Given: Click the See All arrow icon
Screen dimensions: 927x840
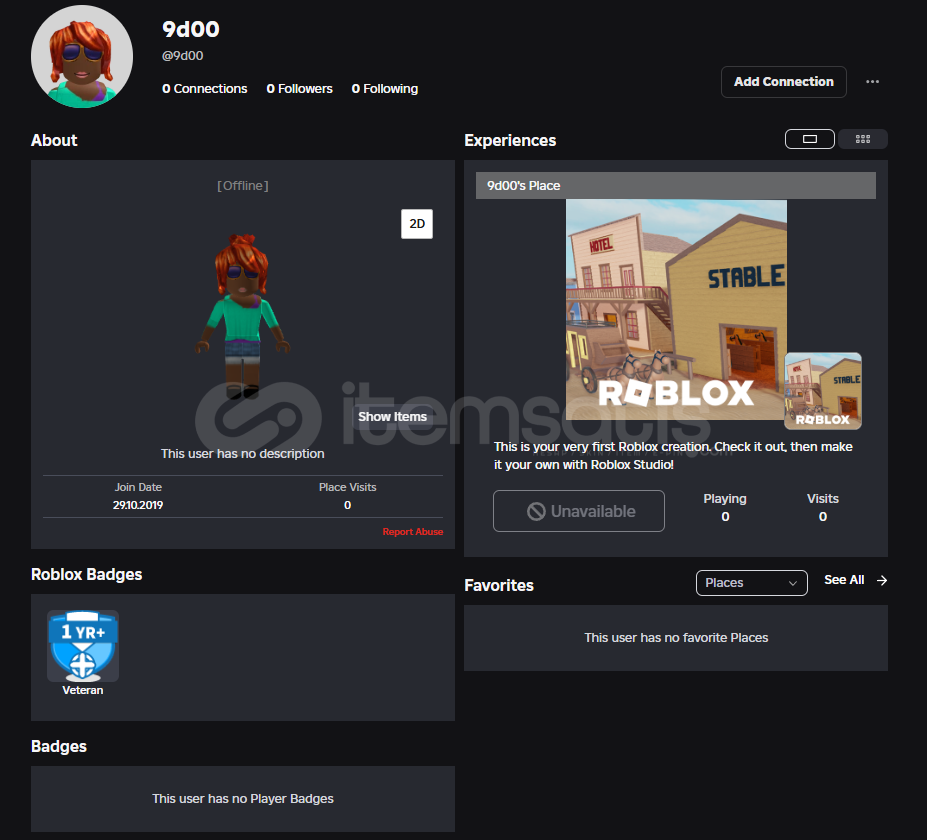Looking at the screenshot, I should click(881, 580).
